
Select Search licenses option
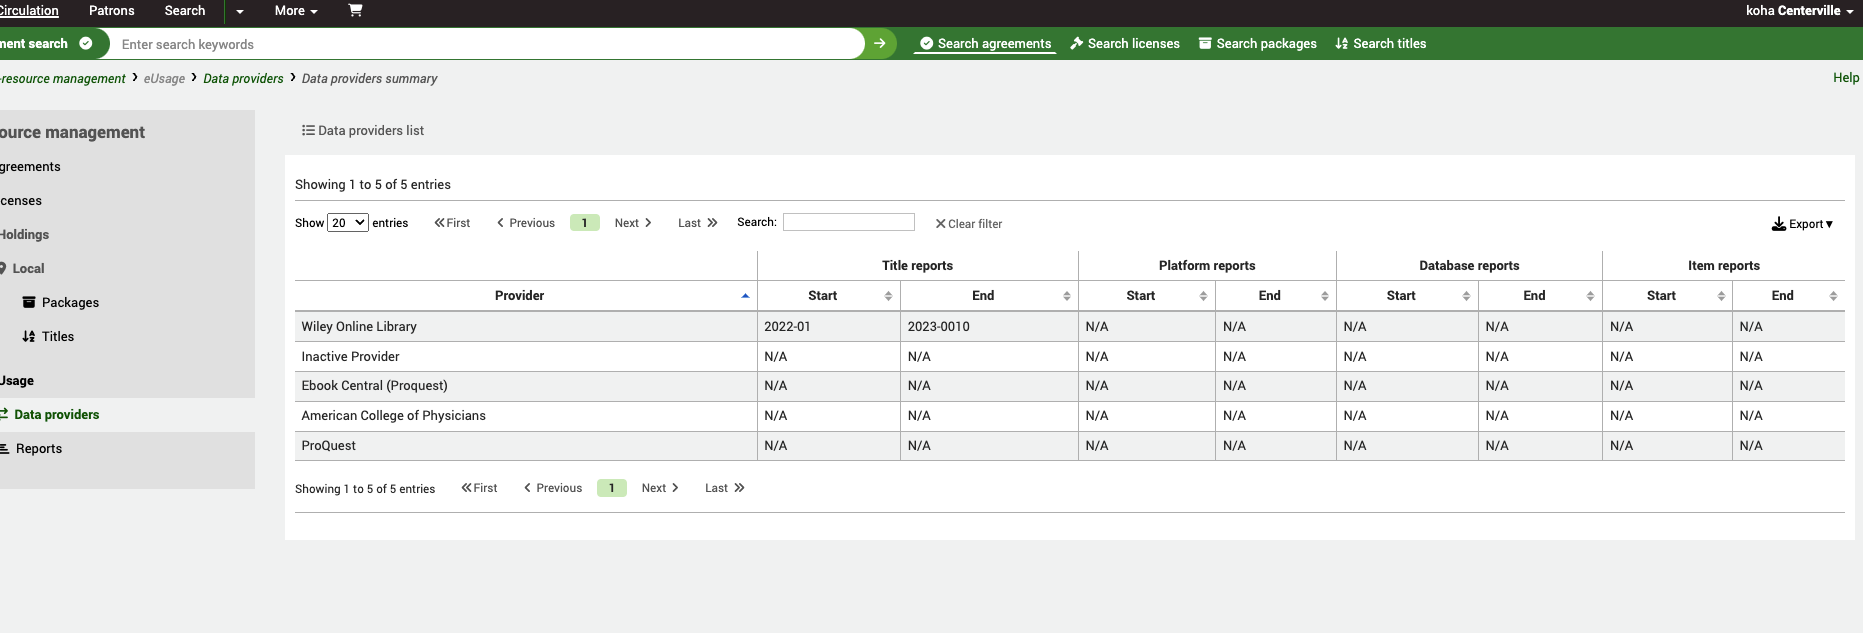click(x=1125, y=44)
